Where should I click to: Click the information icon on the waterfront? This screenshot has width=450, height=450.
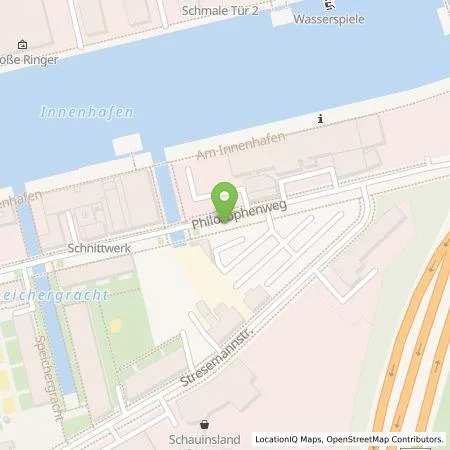click(320, 118)
